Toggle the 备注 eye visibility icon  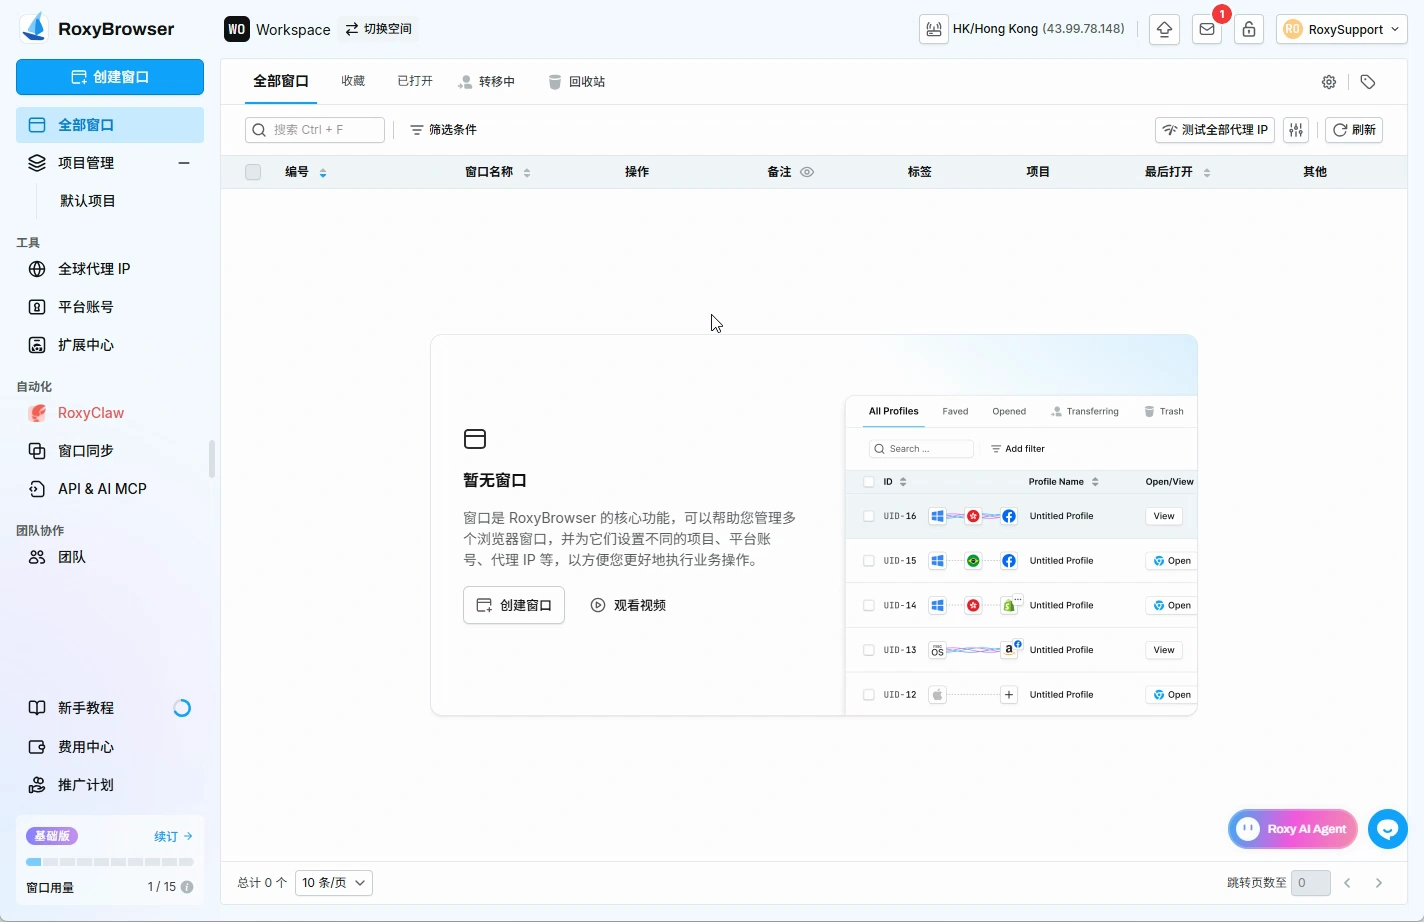(x=807, y=172)
